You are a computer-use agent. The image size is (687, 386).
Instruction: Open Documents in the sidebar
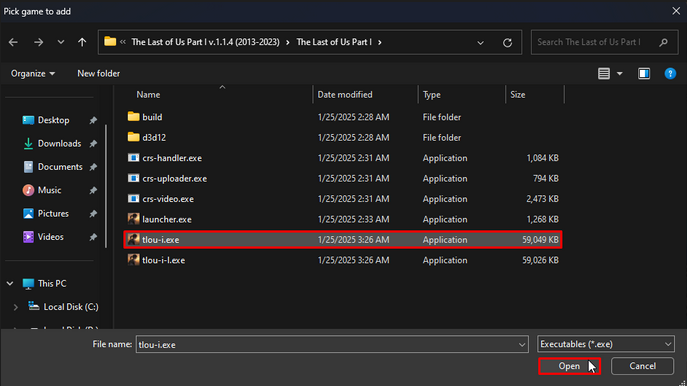60,167
